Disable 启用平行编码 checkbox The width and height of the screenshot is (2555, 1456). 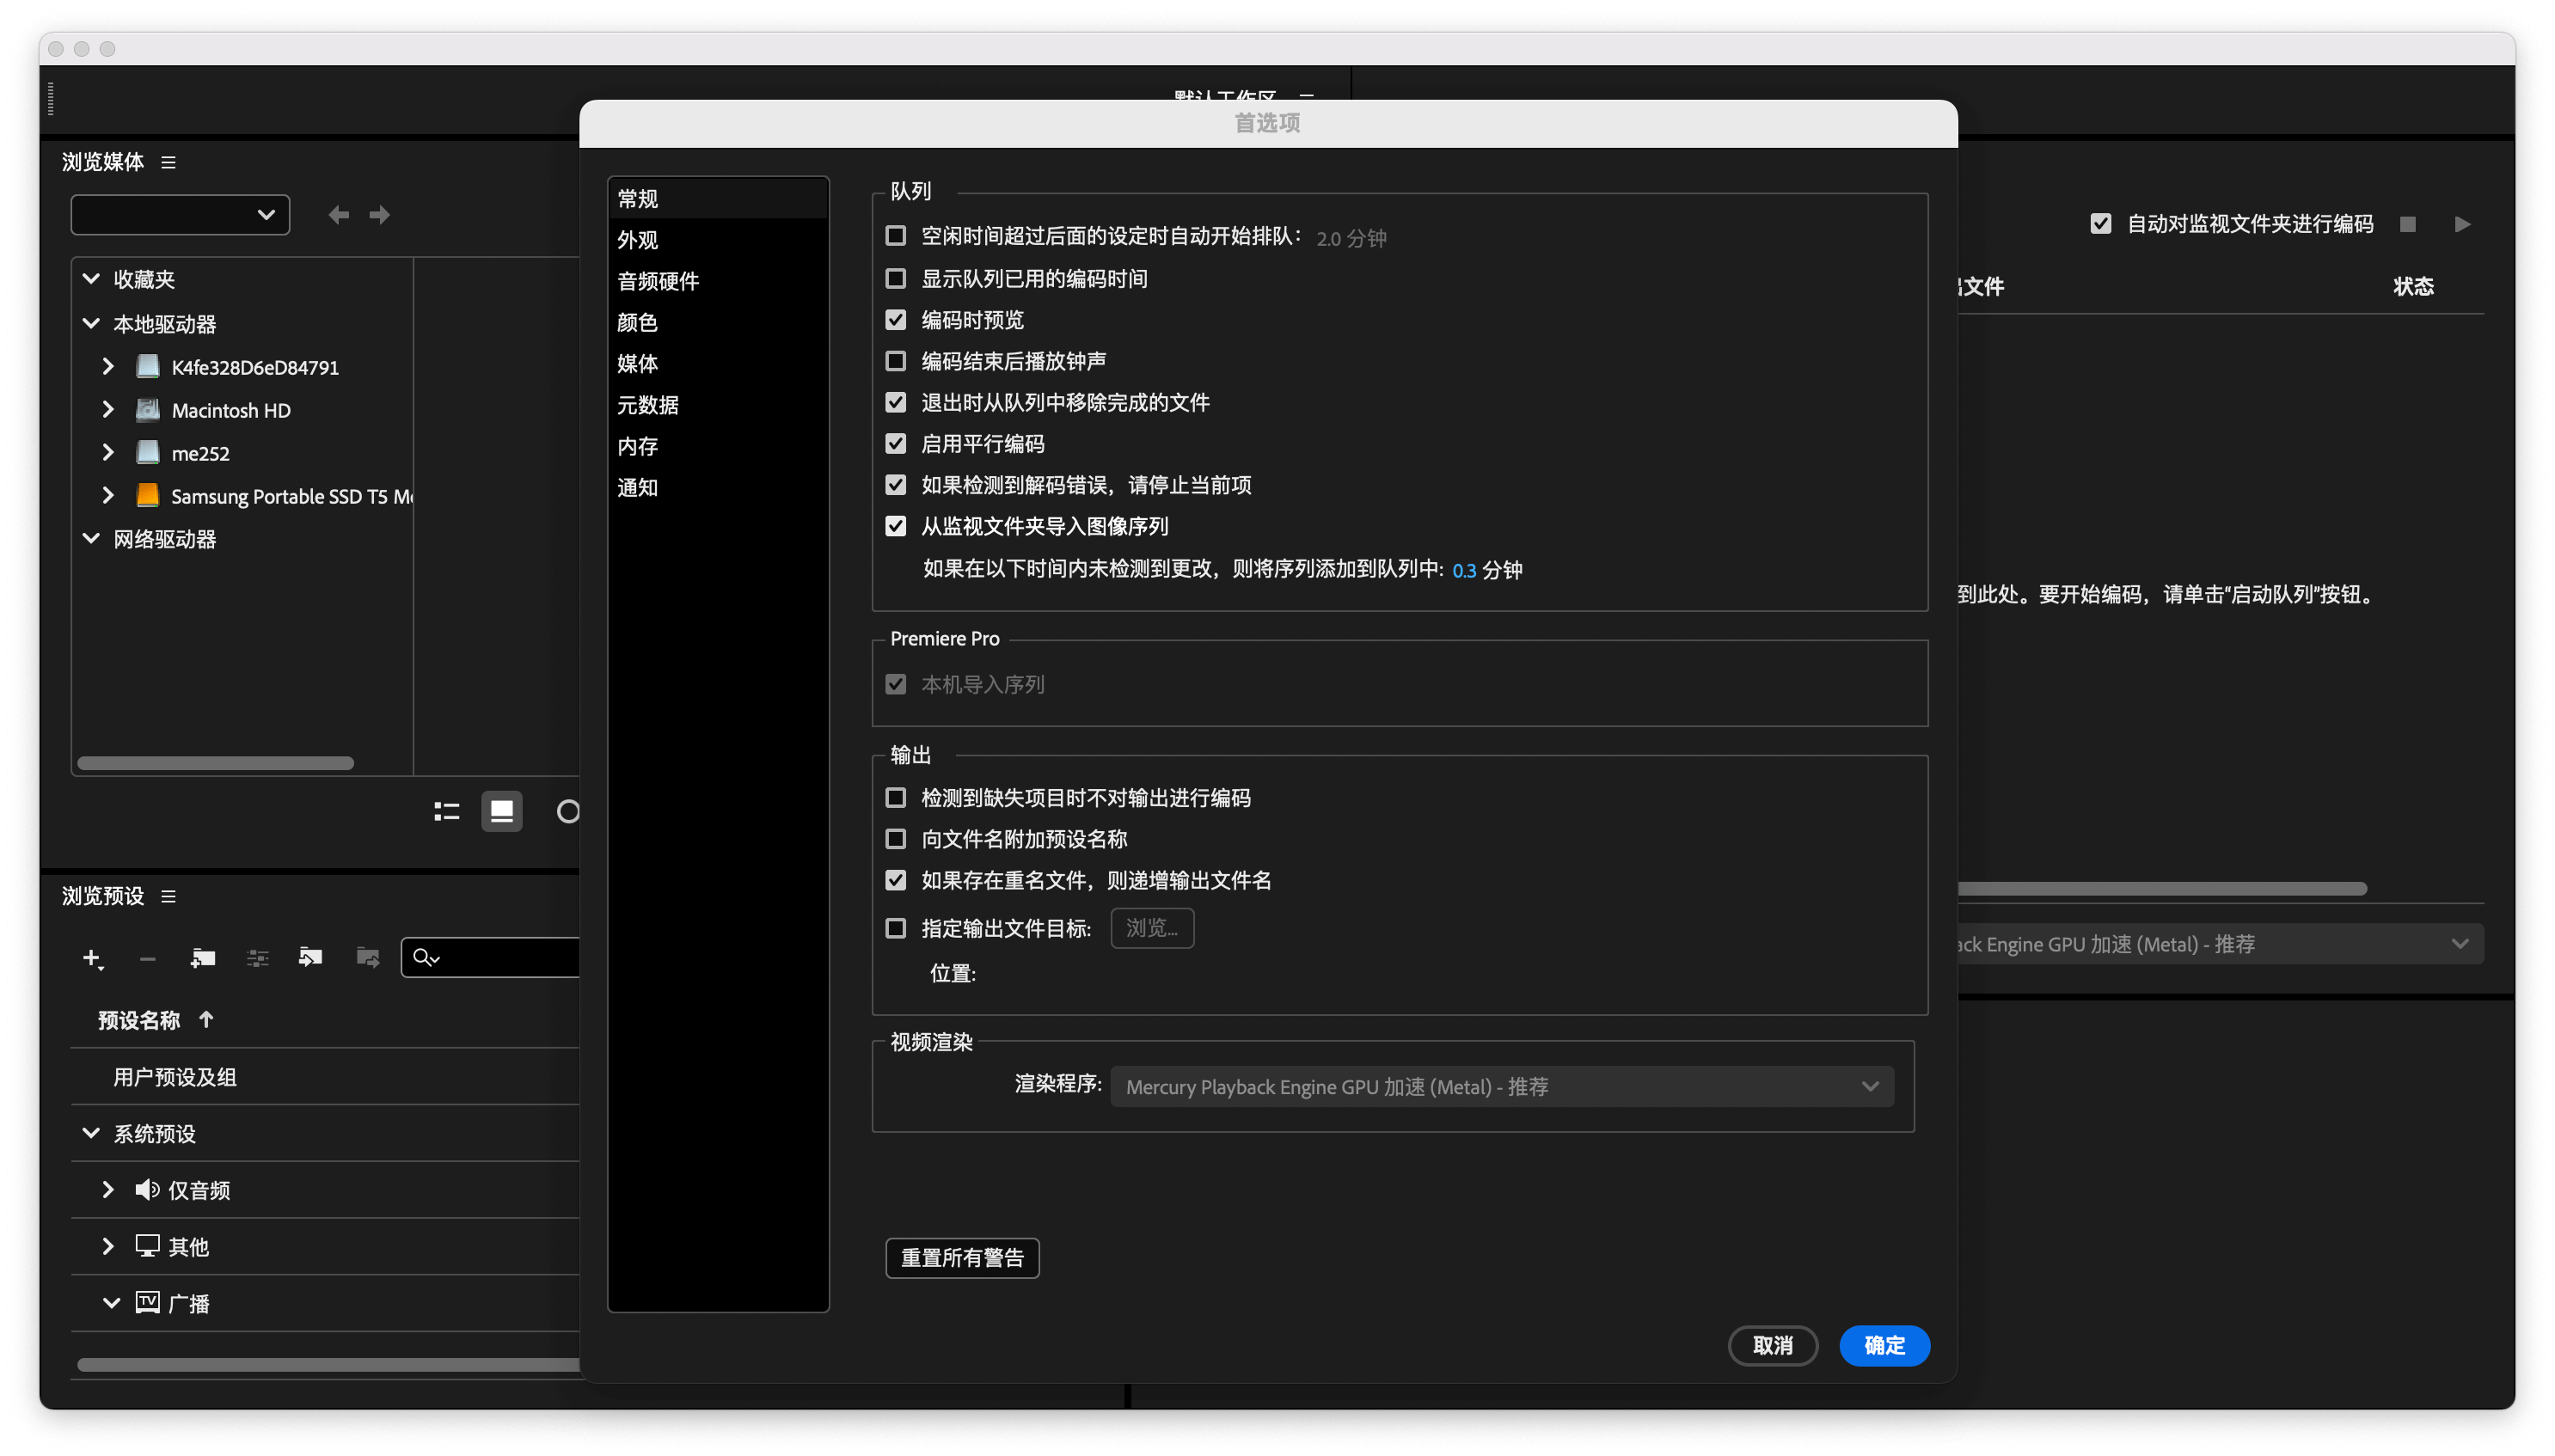896,443
